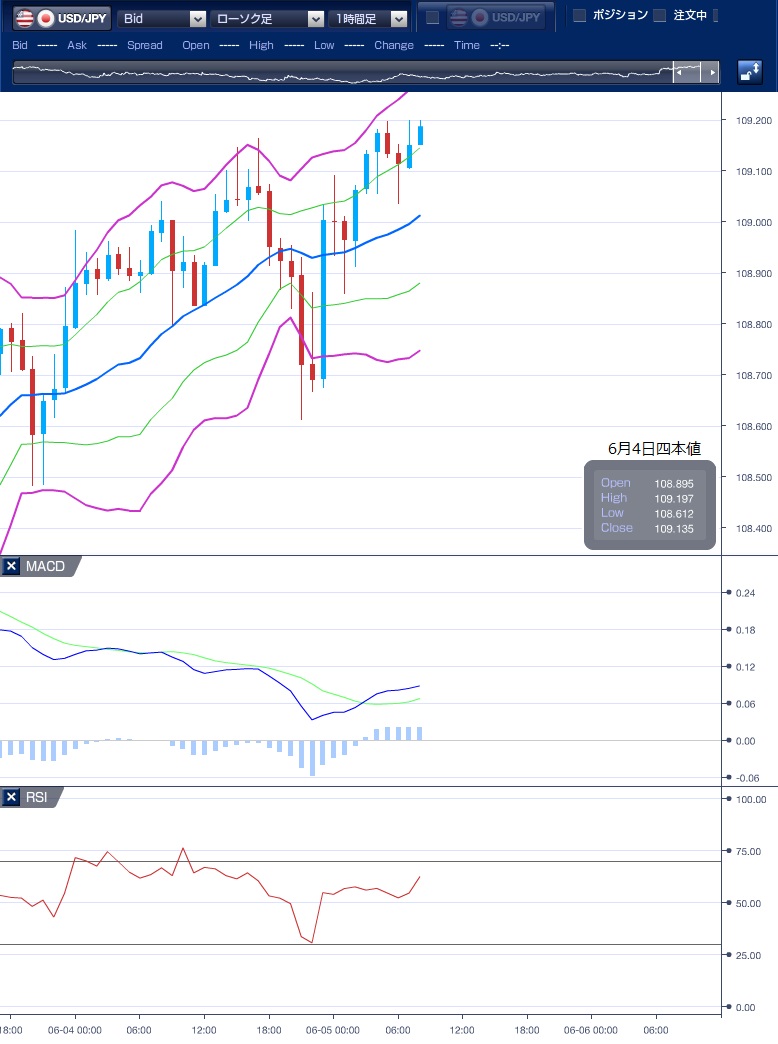Close the RSI indicator panel
Screen dimensions: 778x1044
pos(12,797)
